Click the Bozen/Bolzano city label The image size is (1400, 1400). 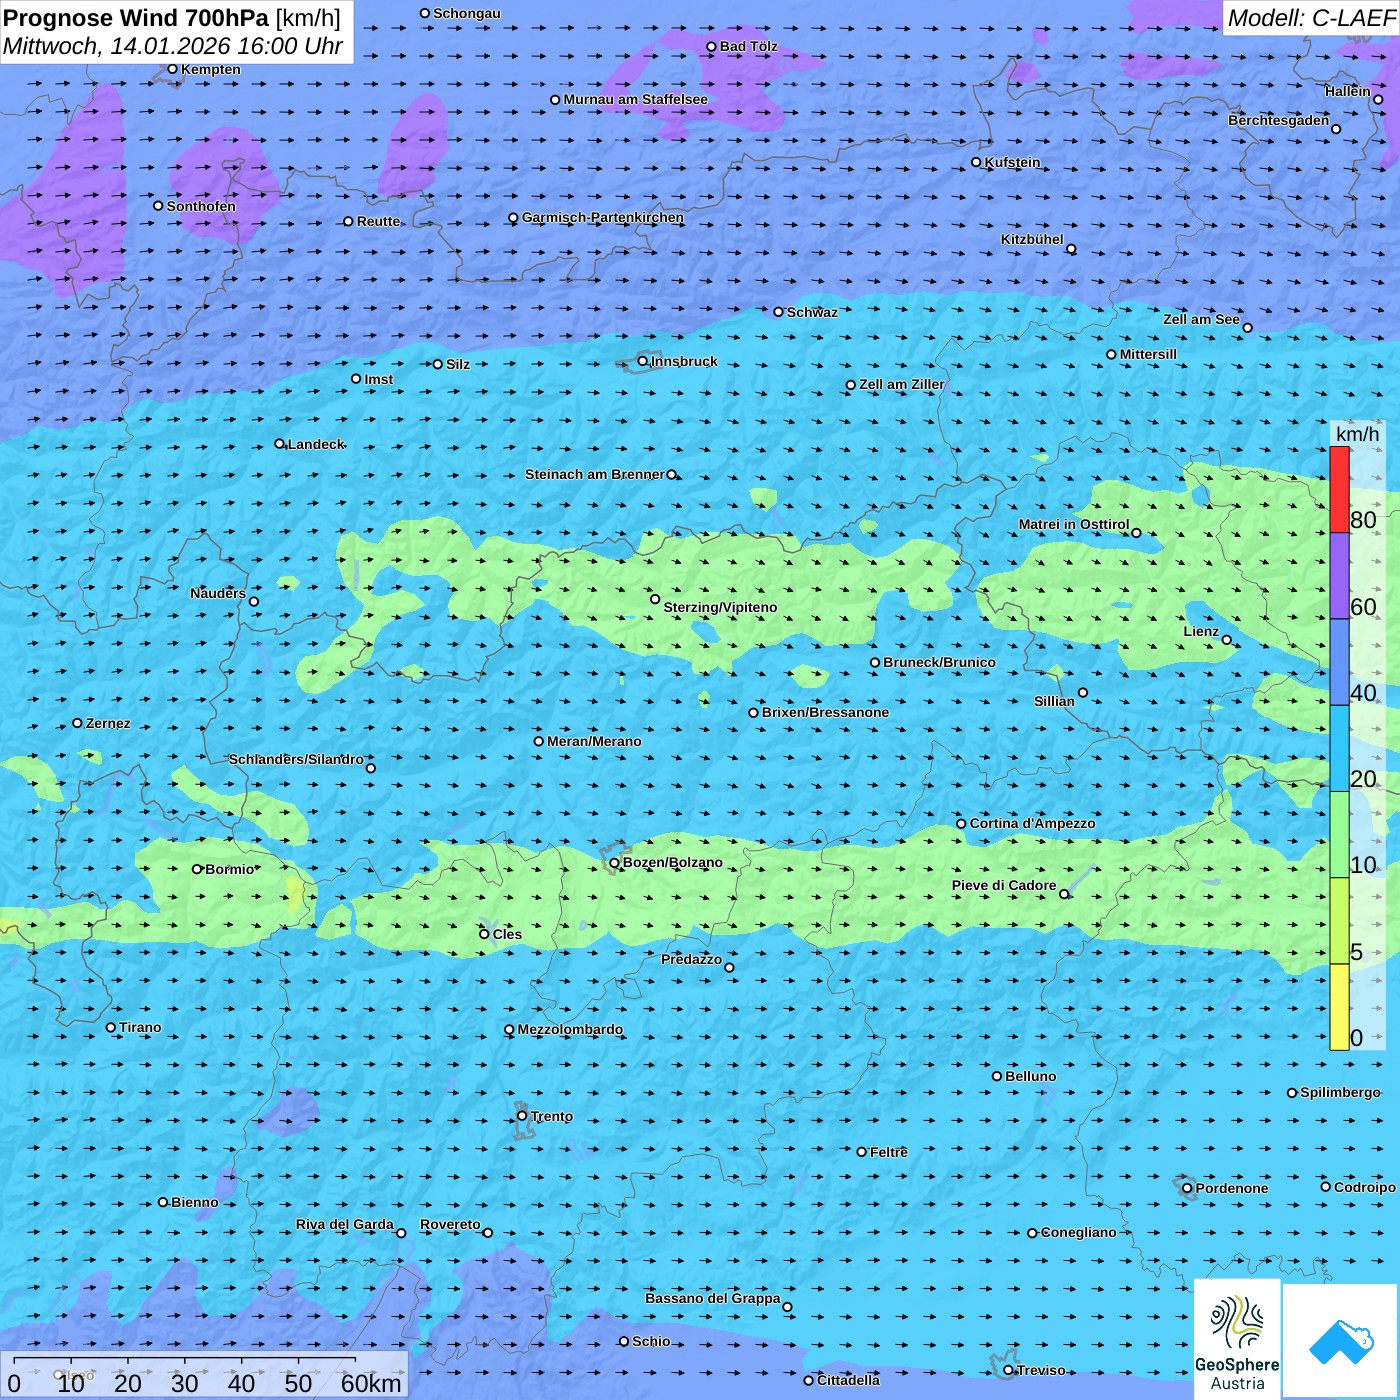pos(672,862)
